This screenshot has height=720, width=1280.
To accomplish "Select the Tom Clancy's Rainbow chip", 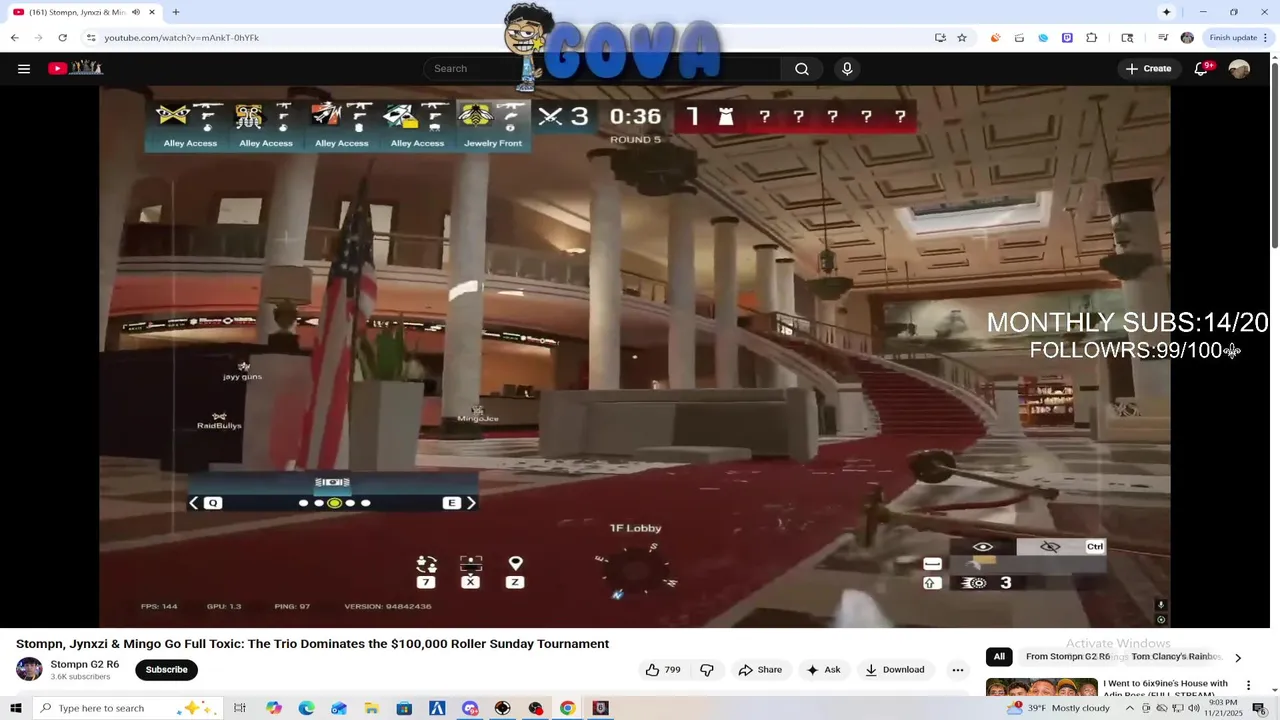I will (x=1176, y=657).
